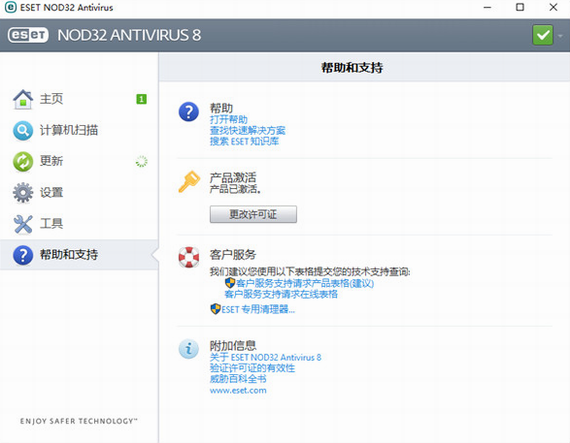
Task: Click the info icon beside 附加信息
Action: pyautogui.click(x=189, y=349)
